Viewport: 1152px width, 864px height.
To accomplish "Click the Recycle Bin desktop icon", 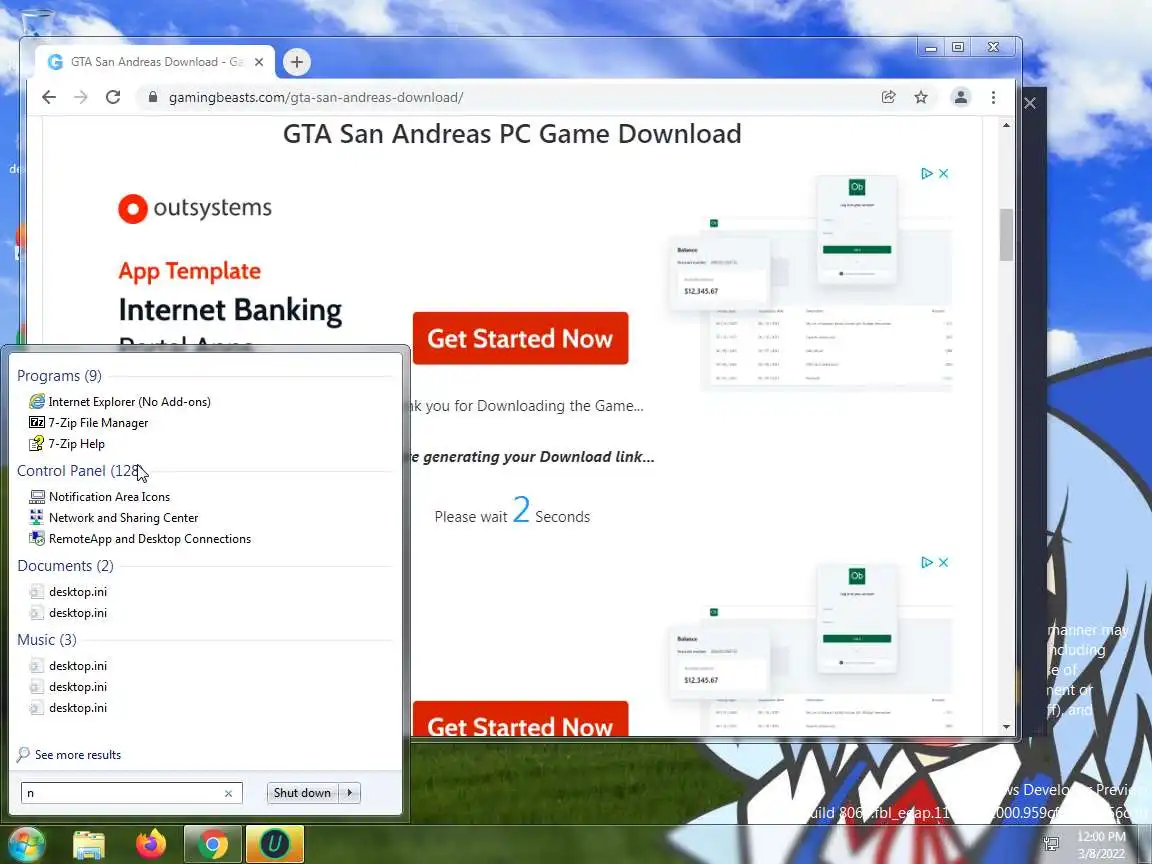I will pos(37,22).
